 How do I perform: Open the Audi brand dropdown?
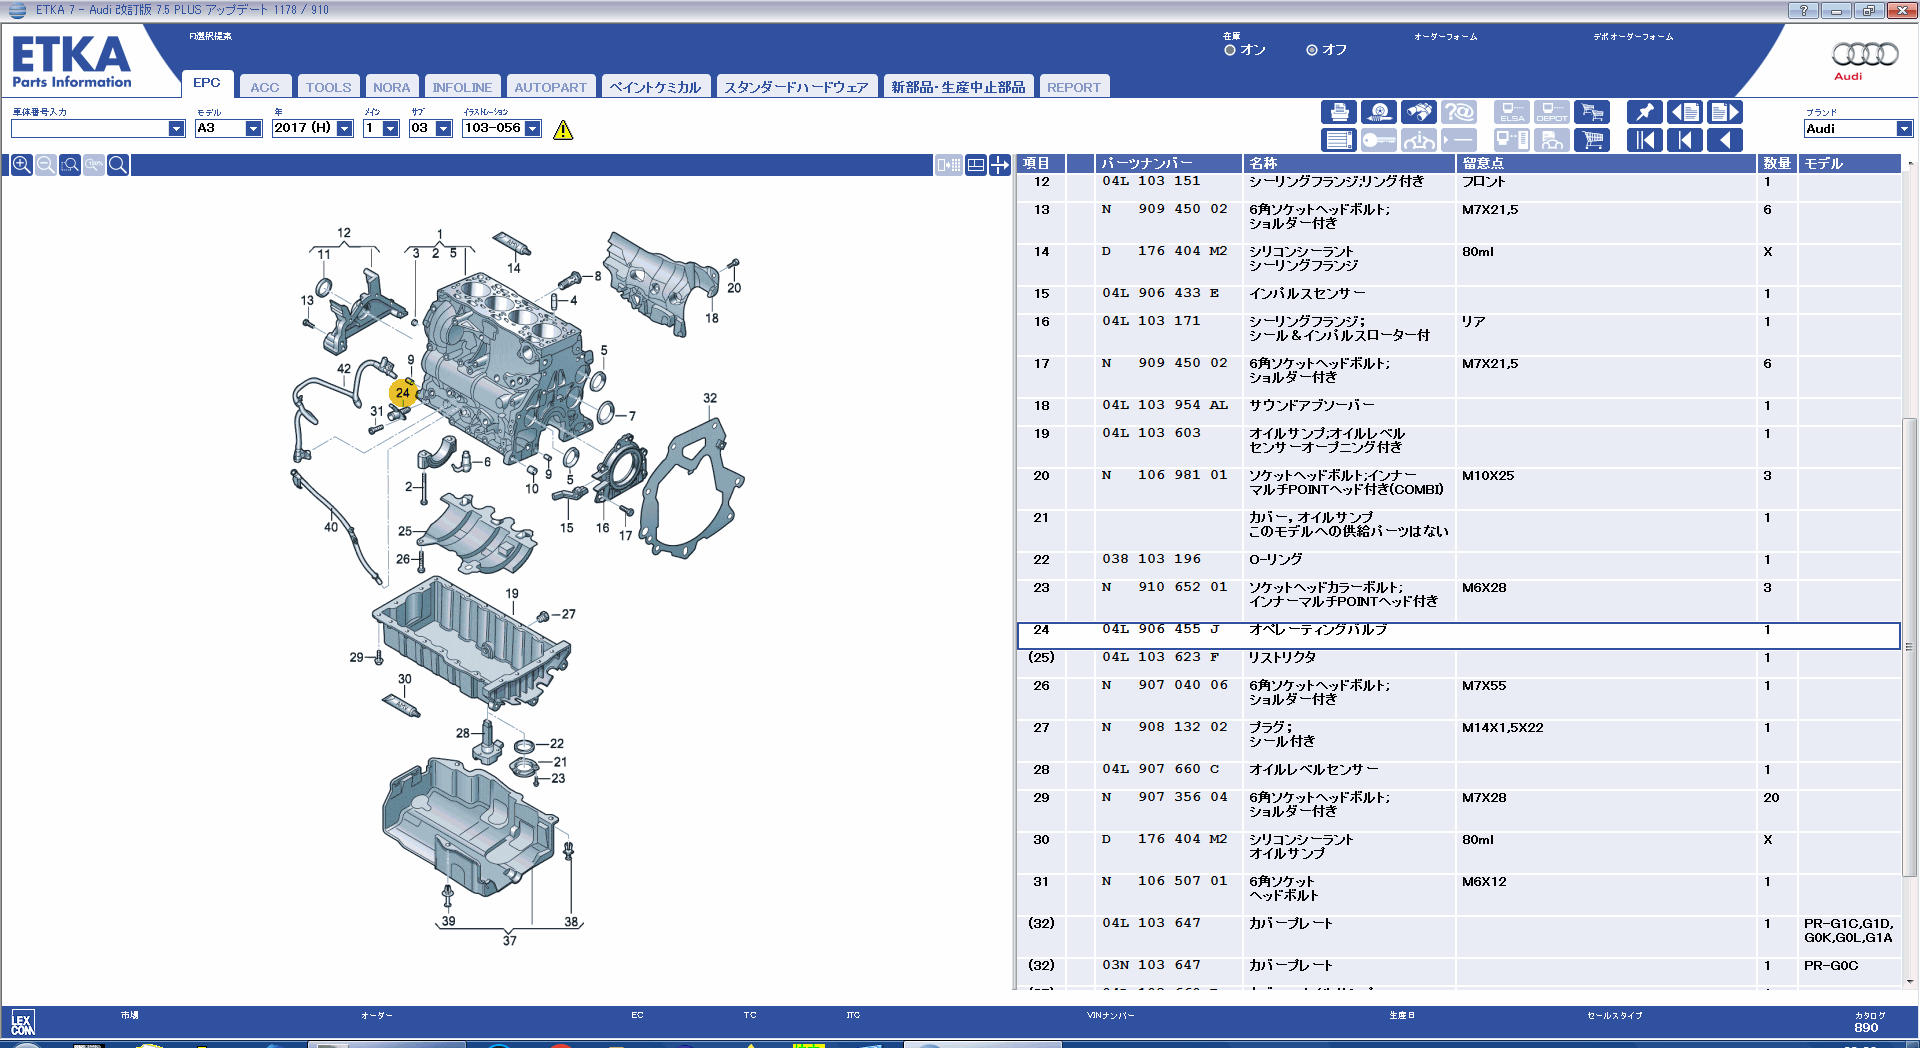click(1903, 129)
